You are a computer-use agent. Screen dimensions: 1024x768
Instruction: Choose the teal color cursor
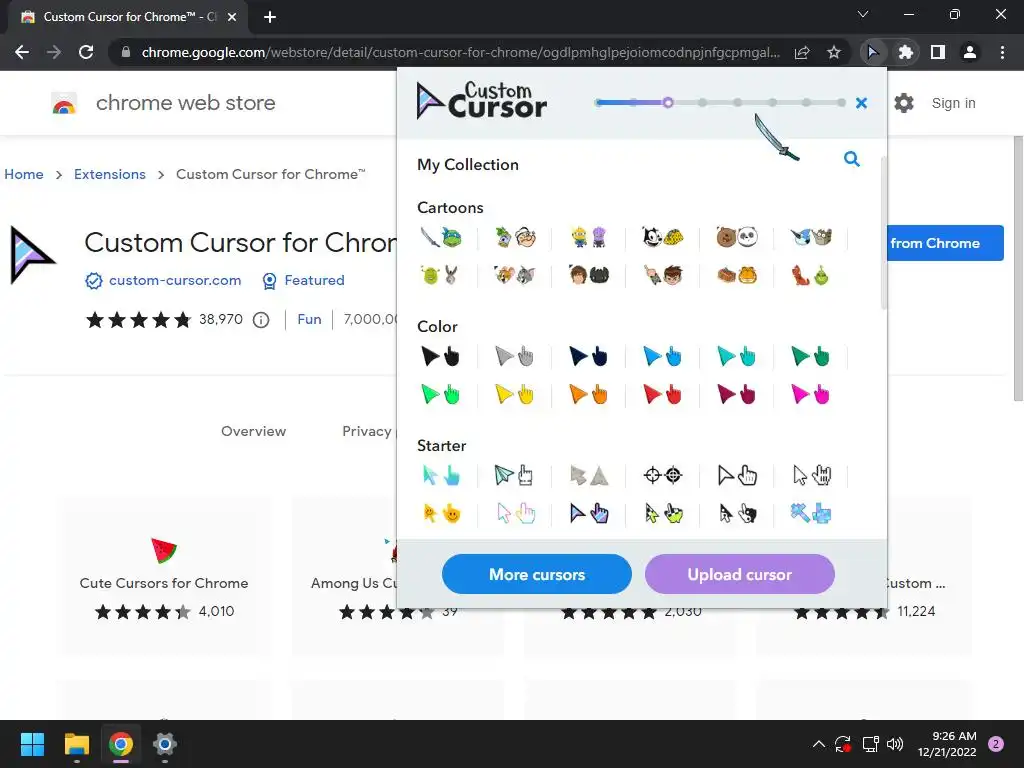click(x=737, y=357)
